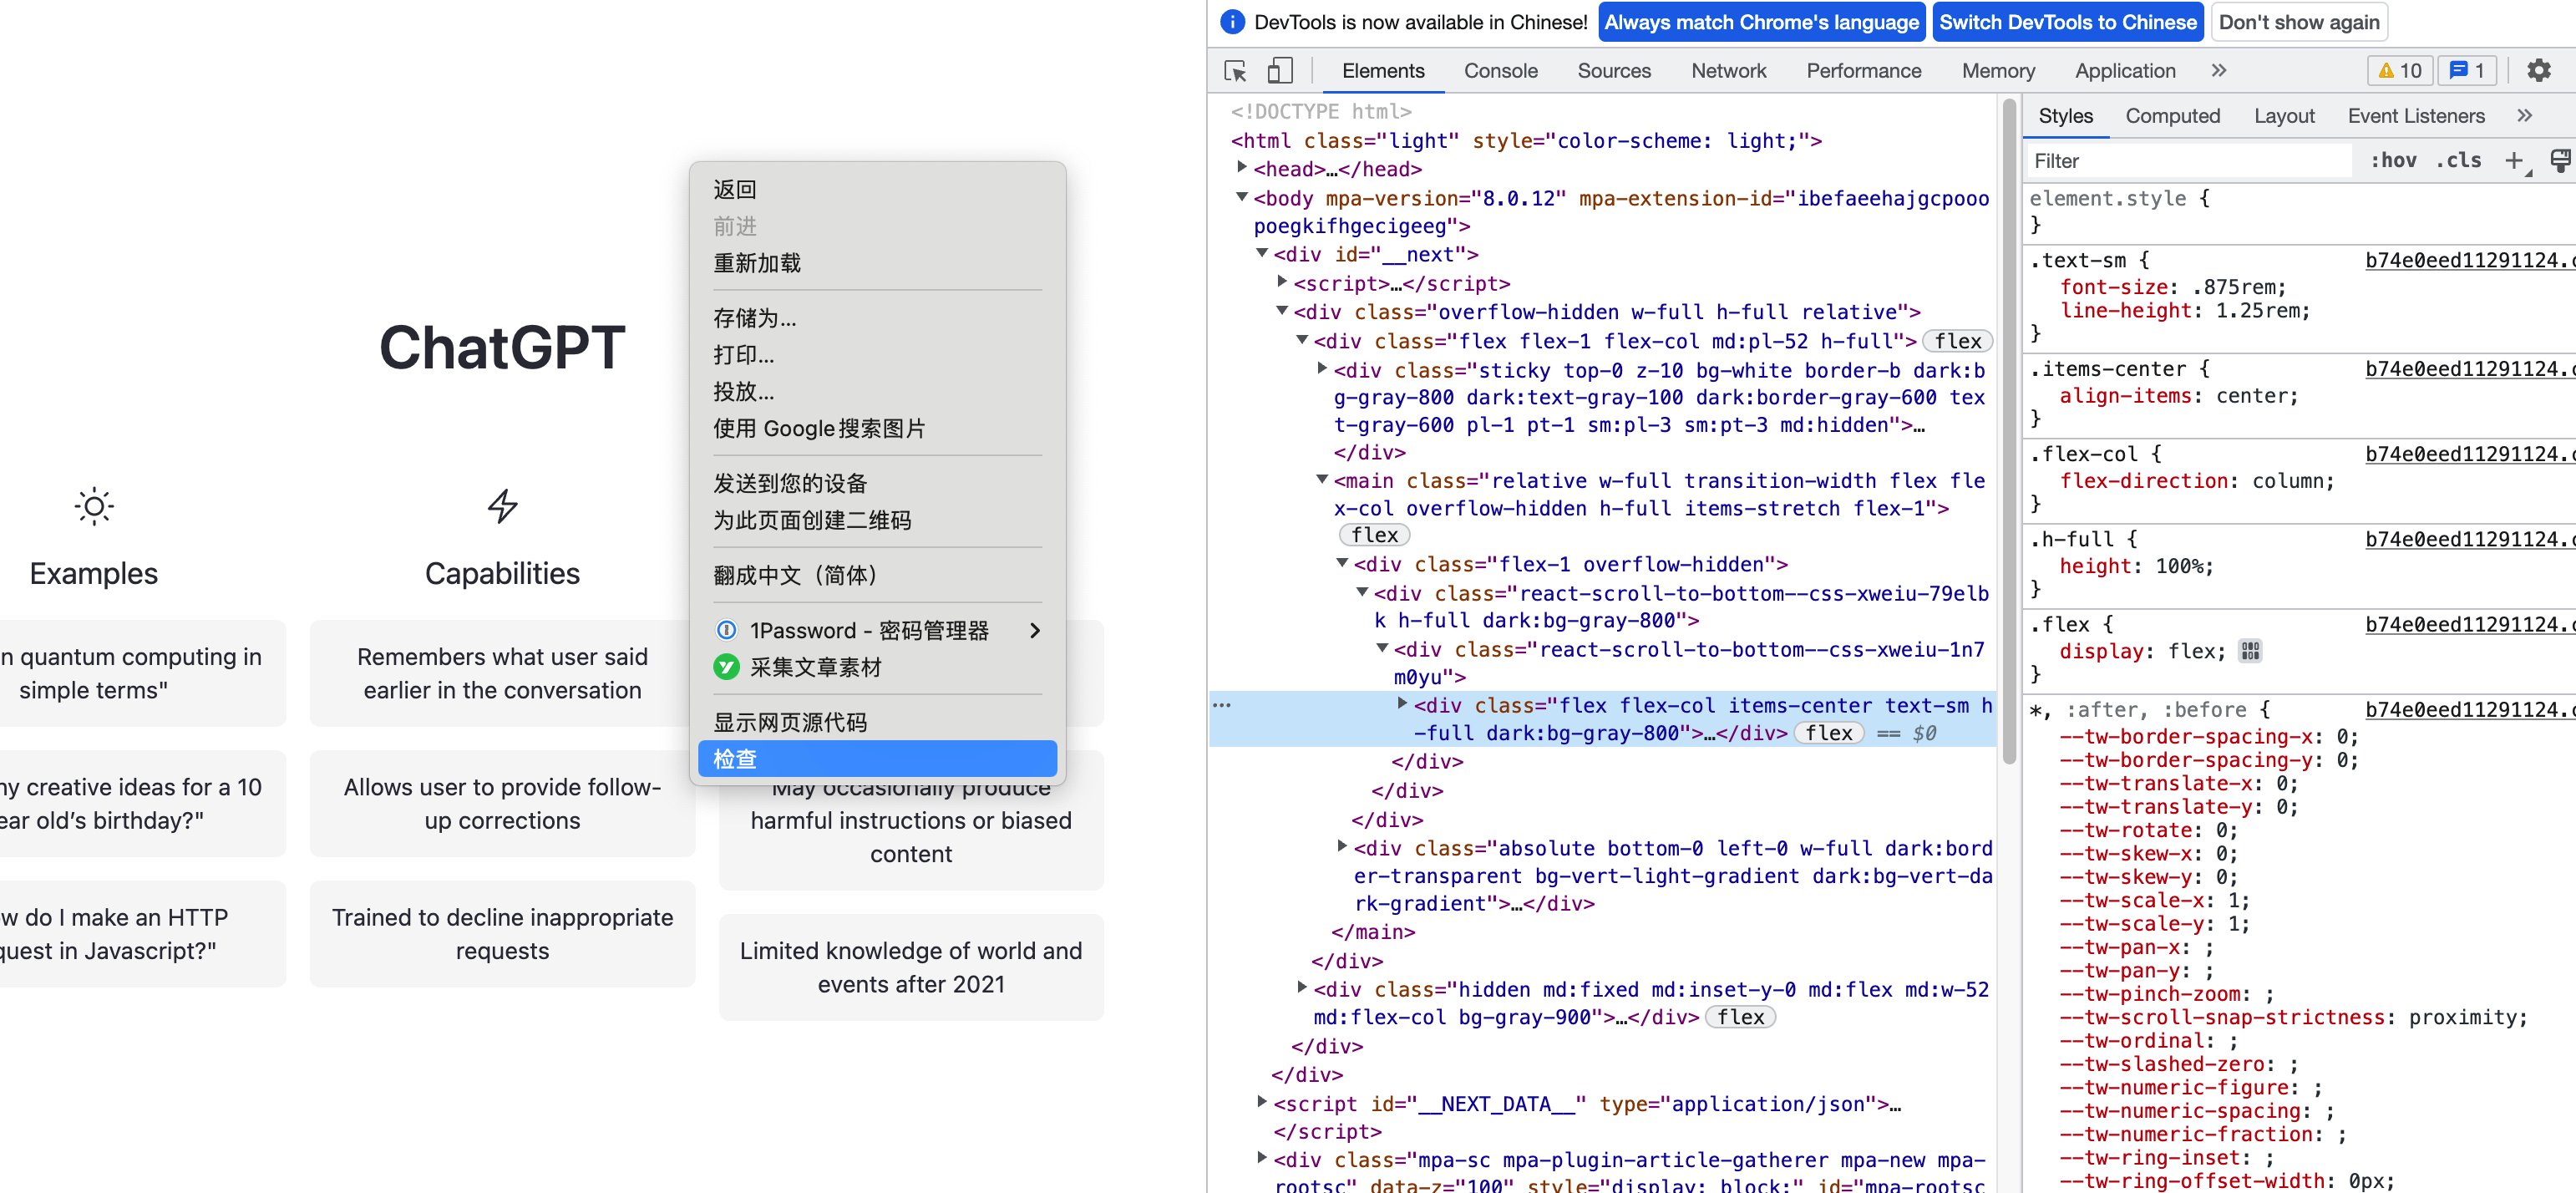Toggle flex badge on highlighted div
2576x1193 pixels.
coord(1829,733)
